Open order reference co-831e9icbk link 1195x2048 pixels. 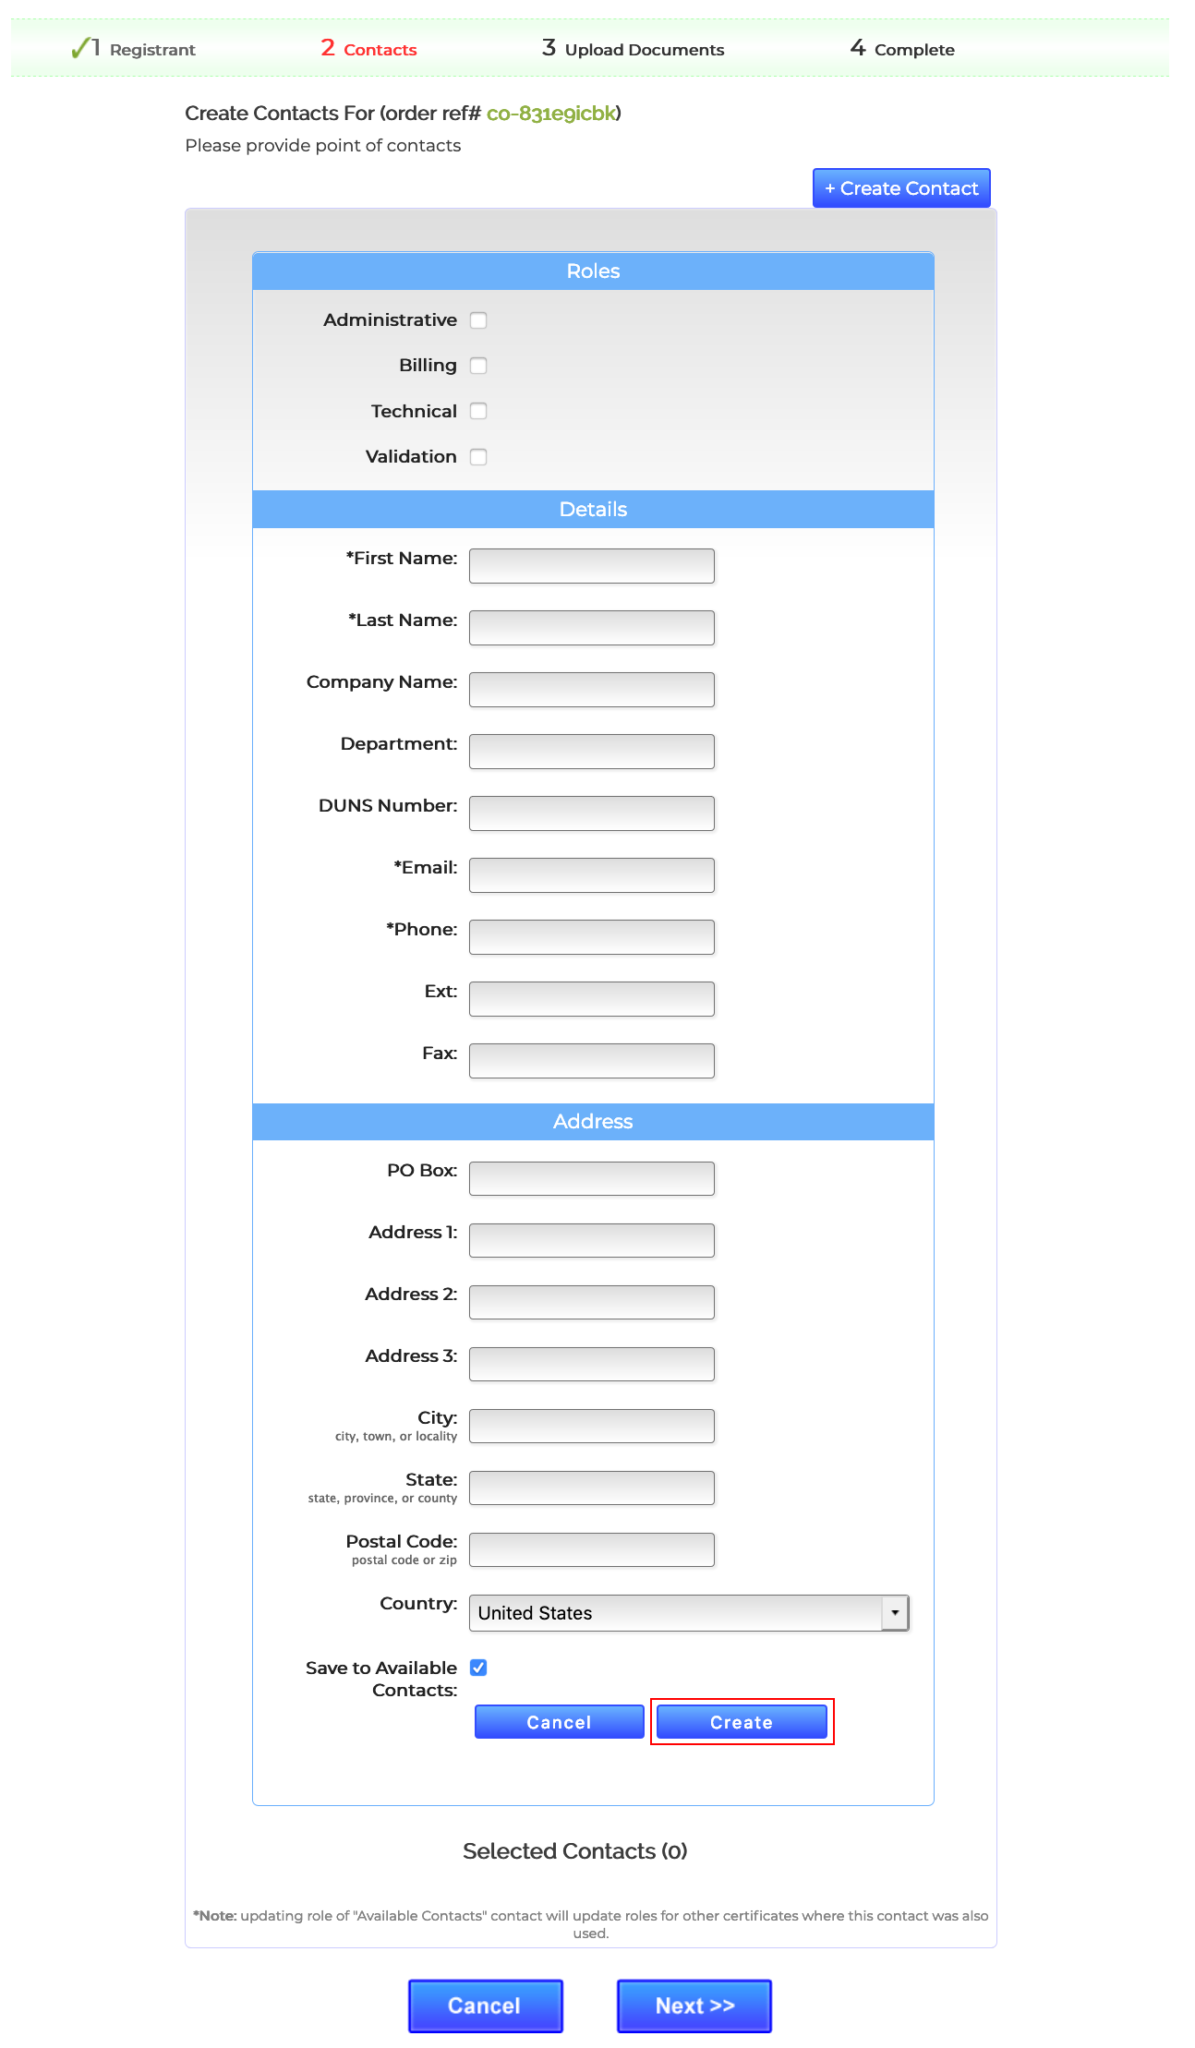pos(551,113)
